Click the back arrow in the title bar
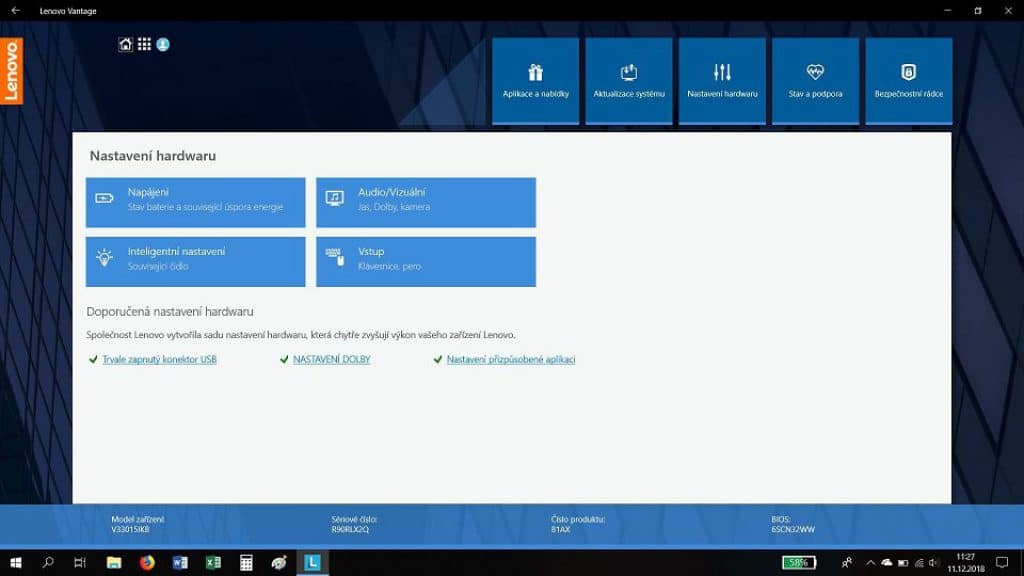Viewport: 1024px width, 576px height. [x=16, y=10]
